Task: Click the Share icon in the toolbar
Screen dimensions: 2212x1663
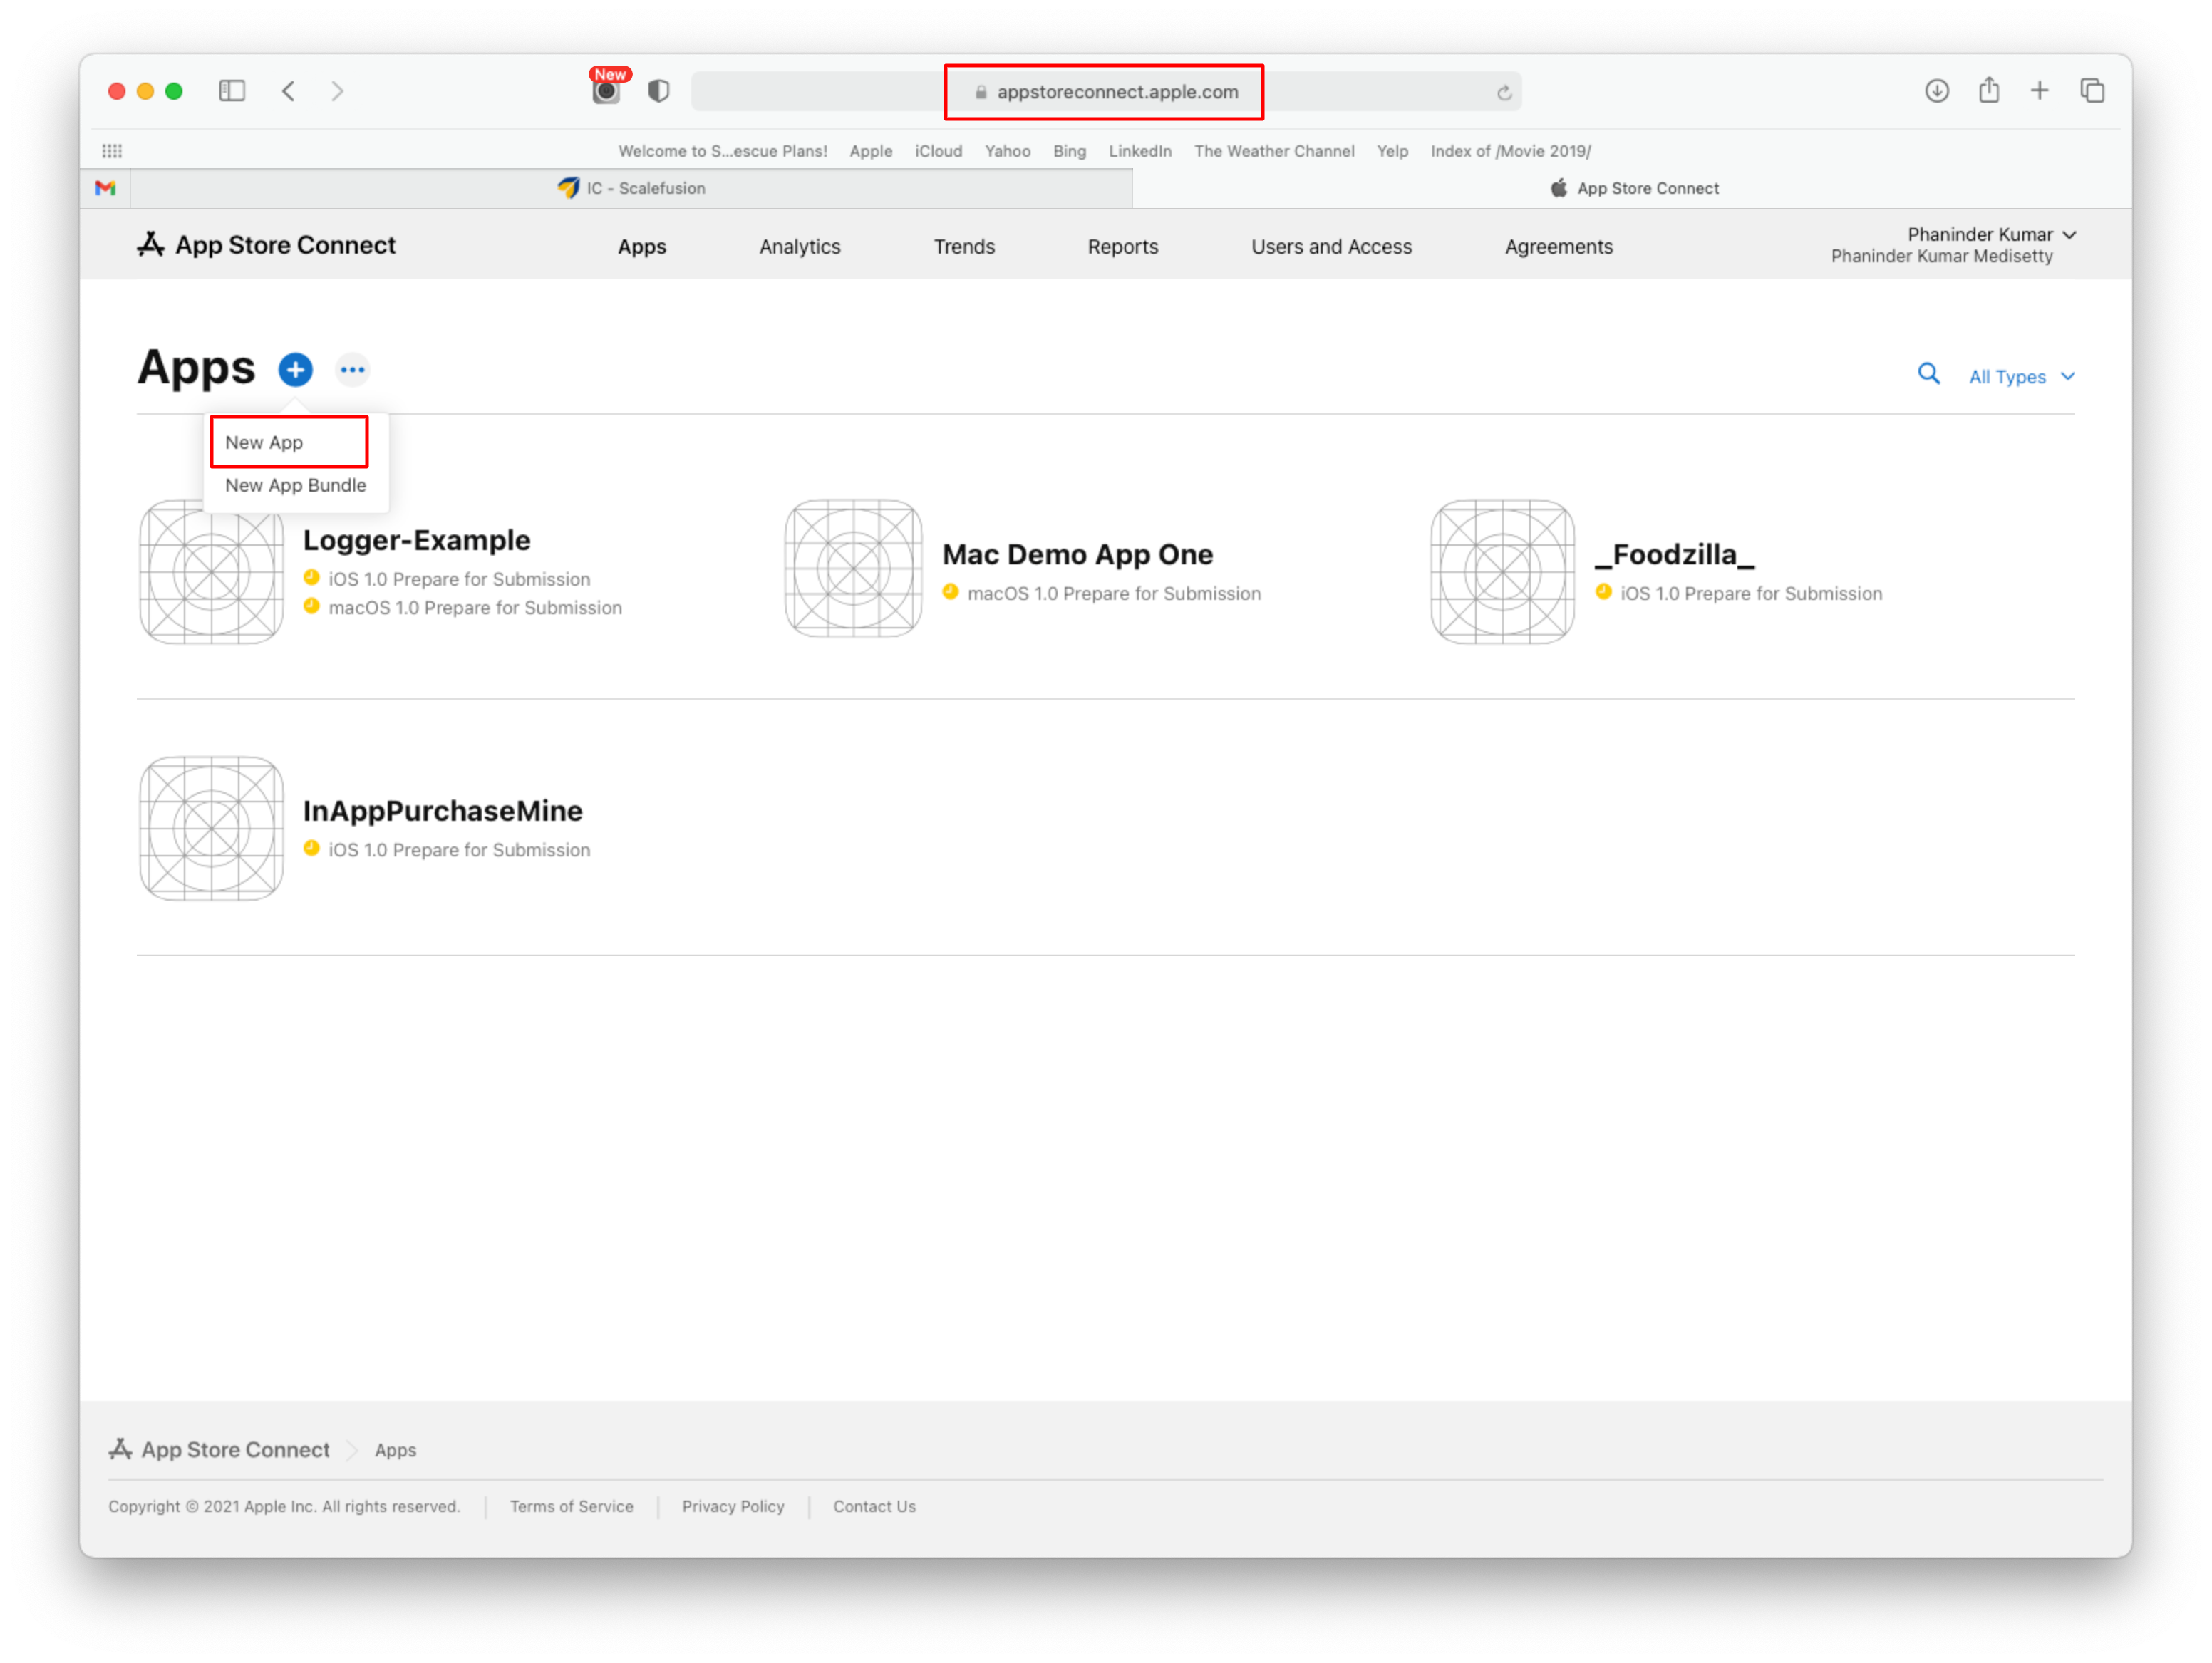Action: point(1989,90)
